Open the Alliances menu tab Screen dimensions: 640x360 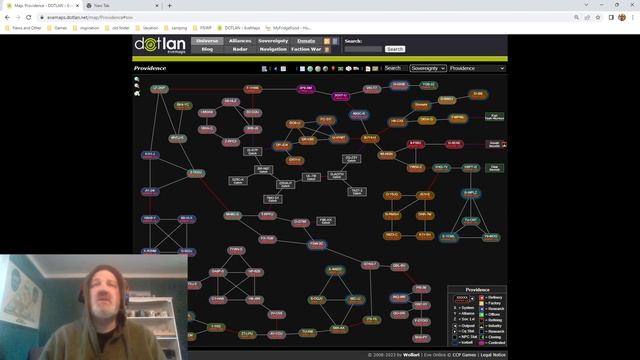240,41
